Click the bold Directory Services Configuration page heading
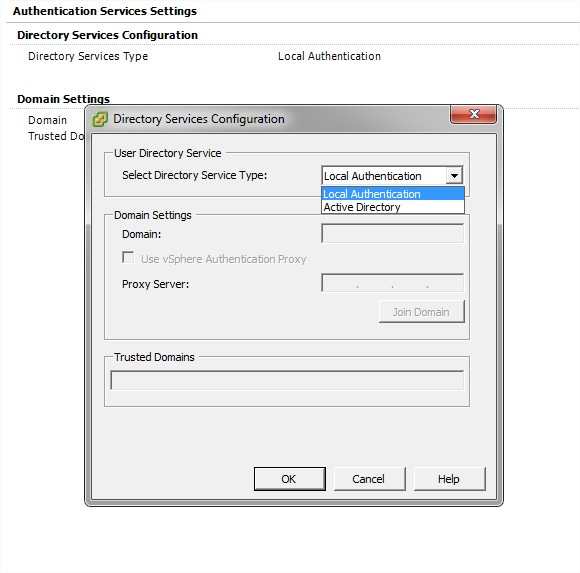 (x=108, y=35)
